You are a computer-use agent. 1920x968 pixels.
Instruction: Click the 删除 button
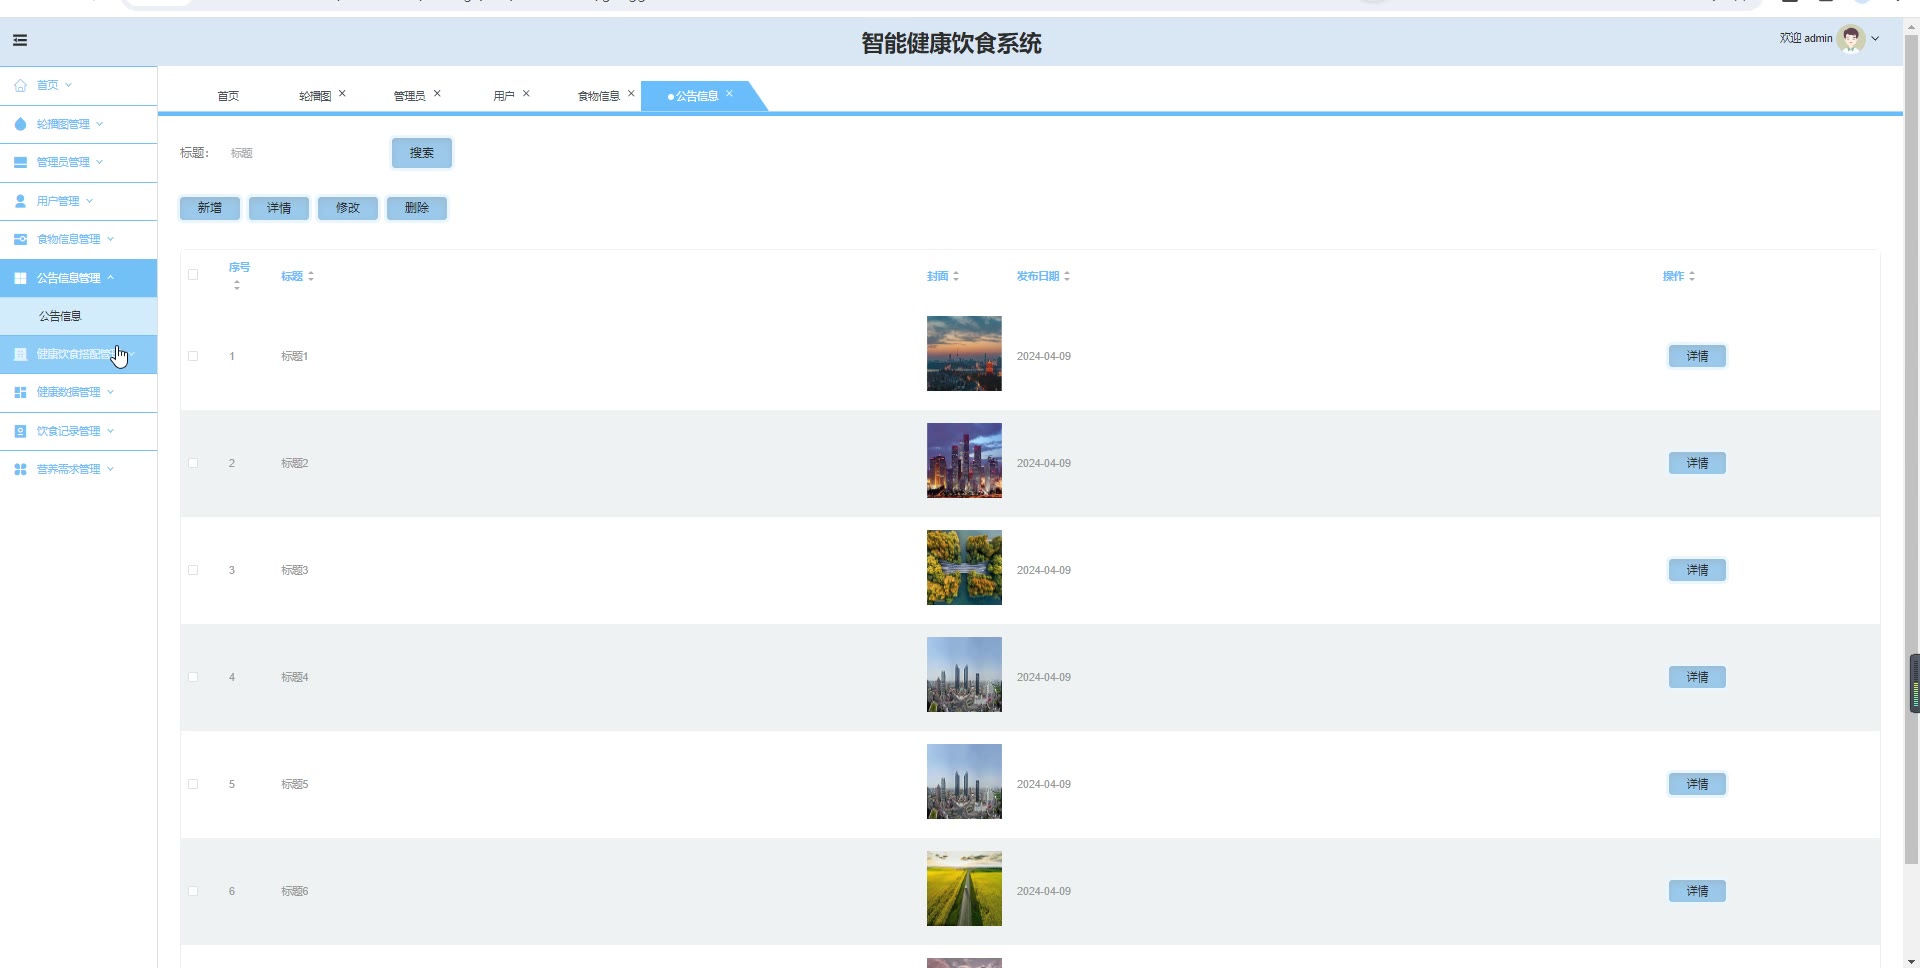point(417,208)
